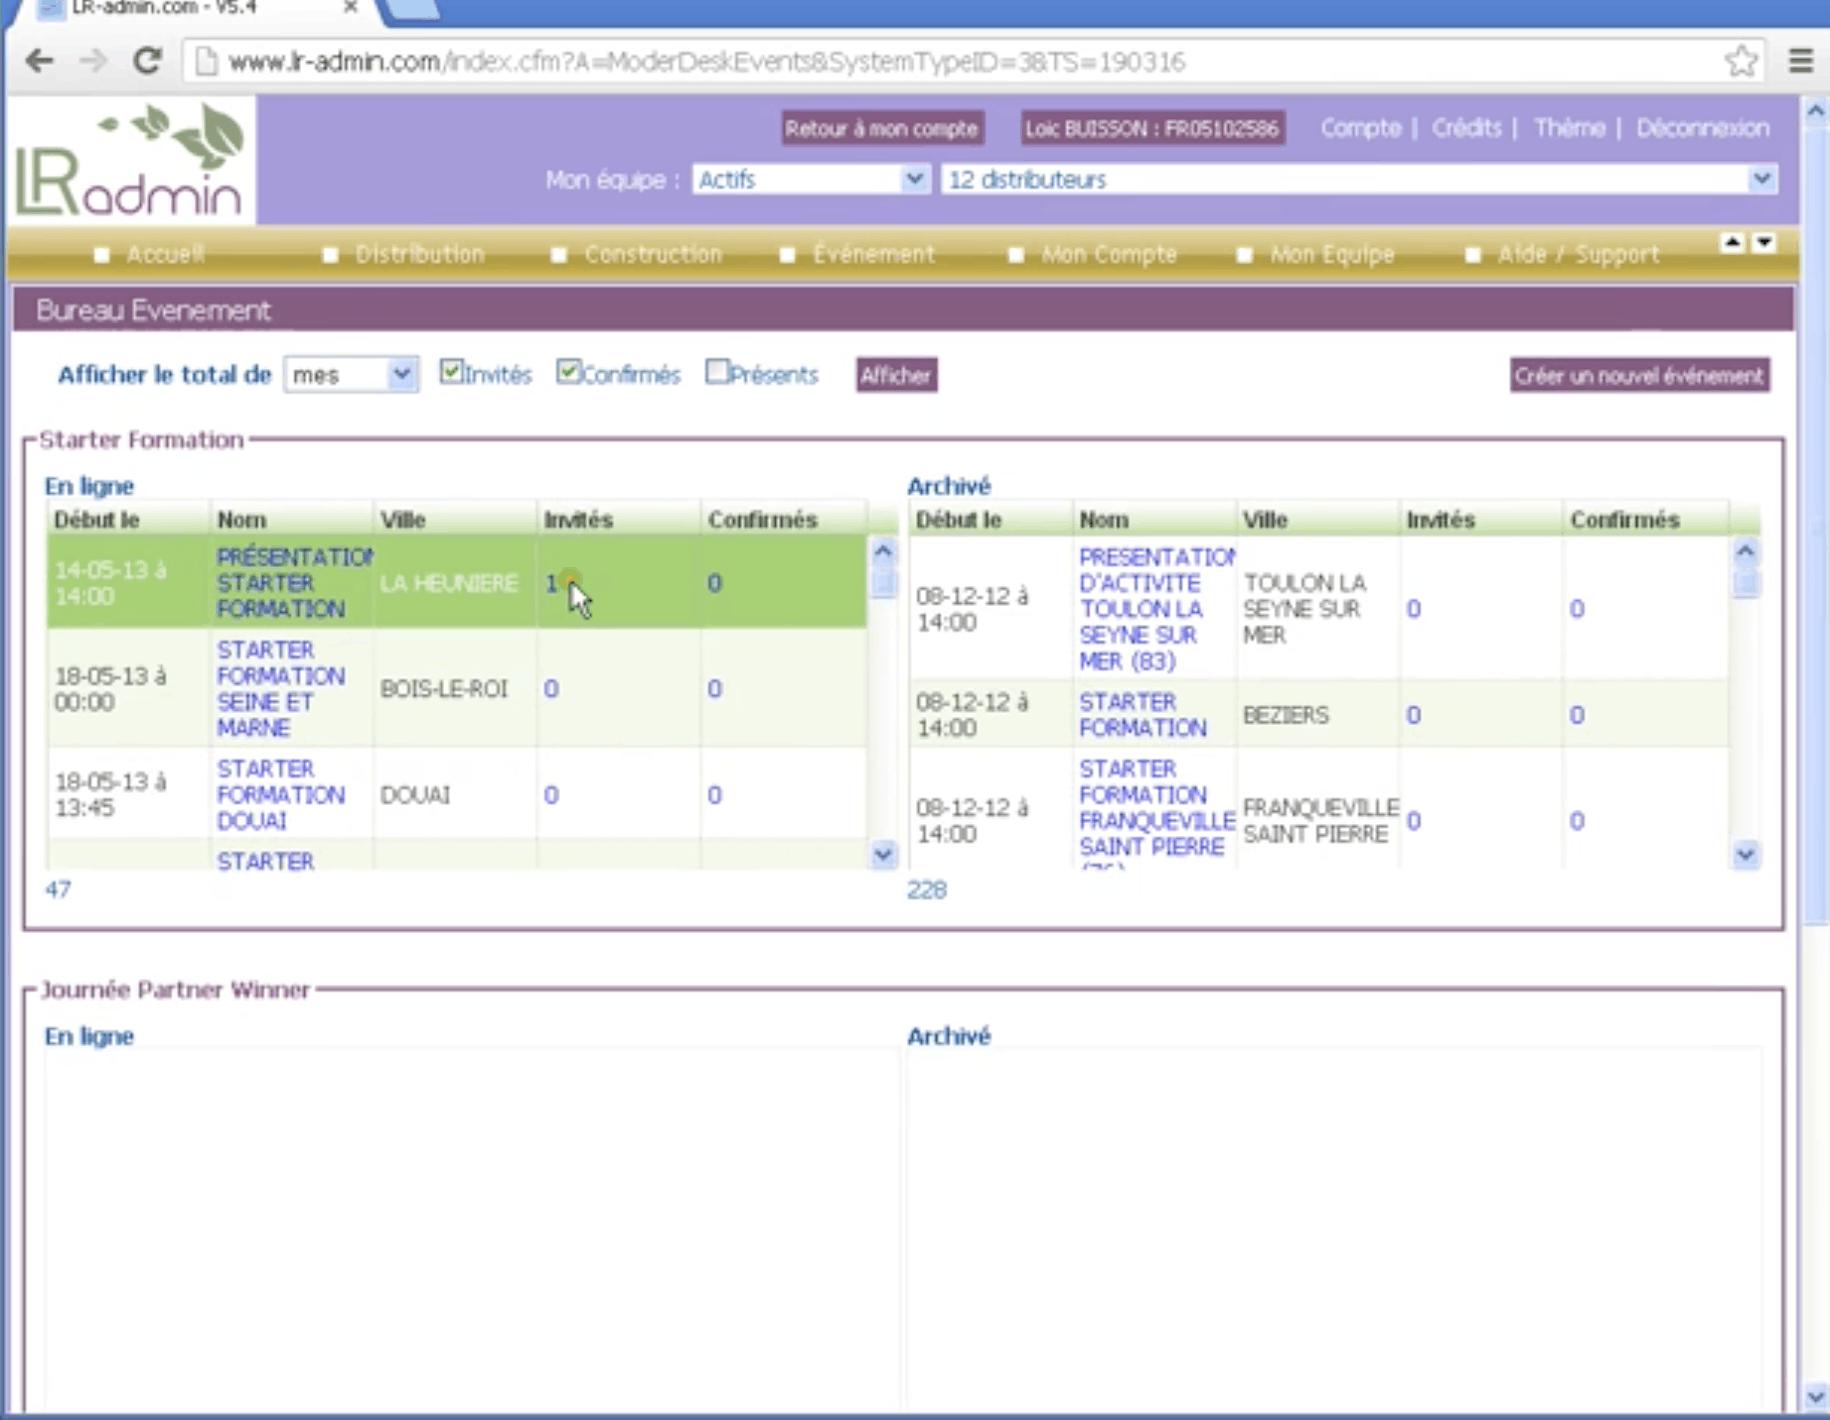Click the small up arrow in menu bar
The width and height of the screenshot is (1830, 1420).
click(x=1732, y=243)
